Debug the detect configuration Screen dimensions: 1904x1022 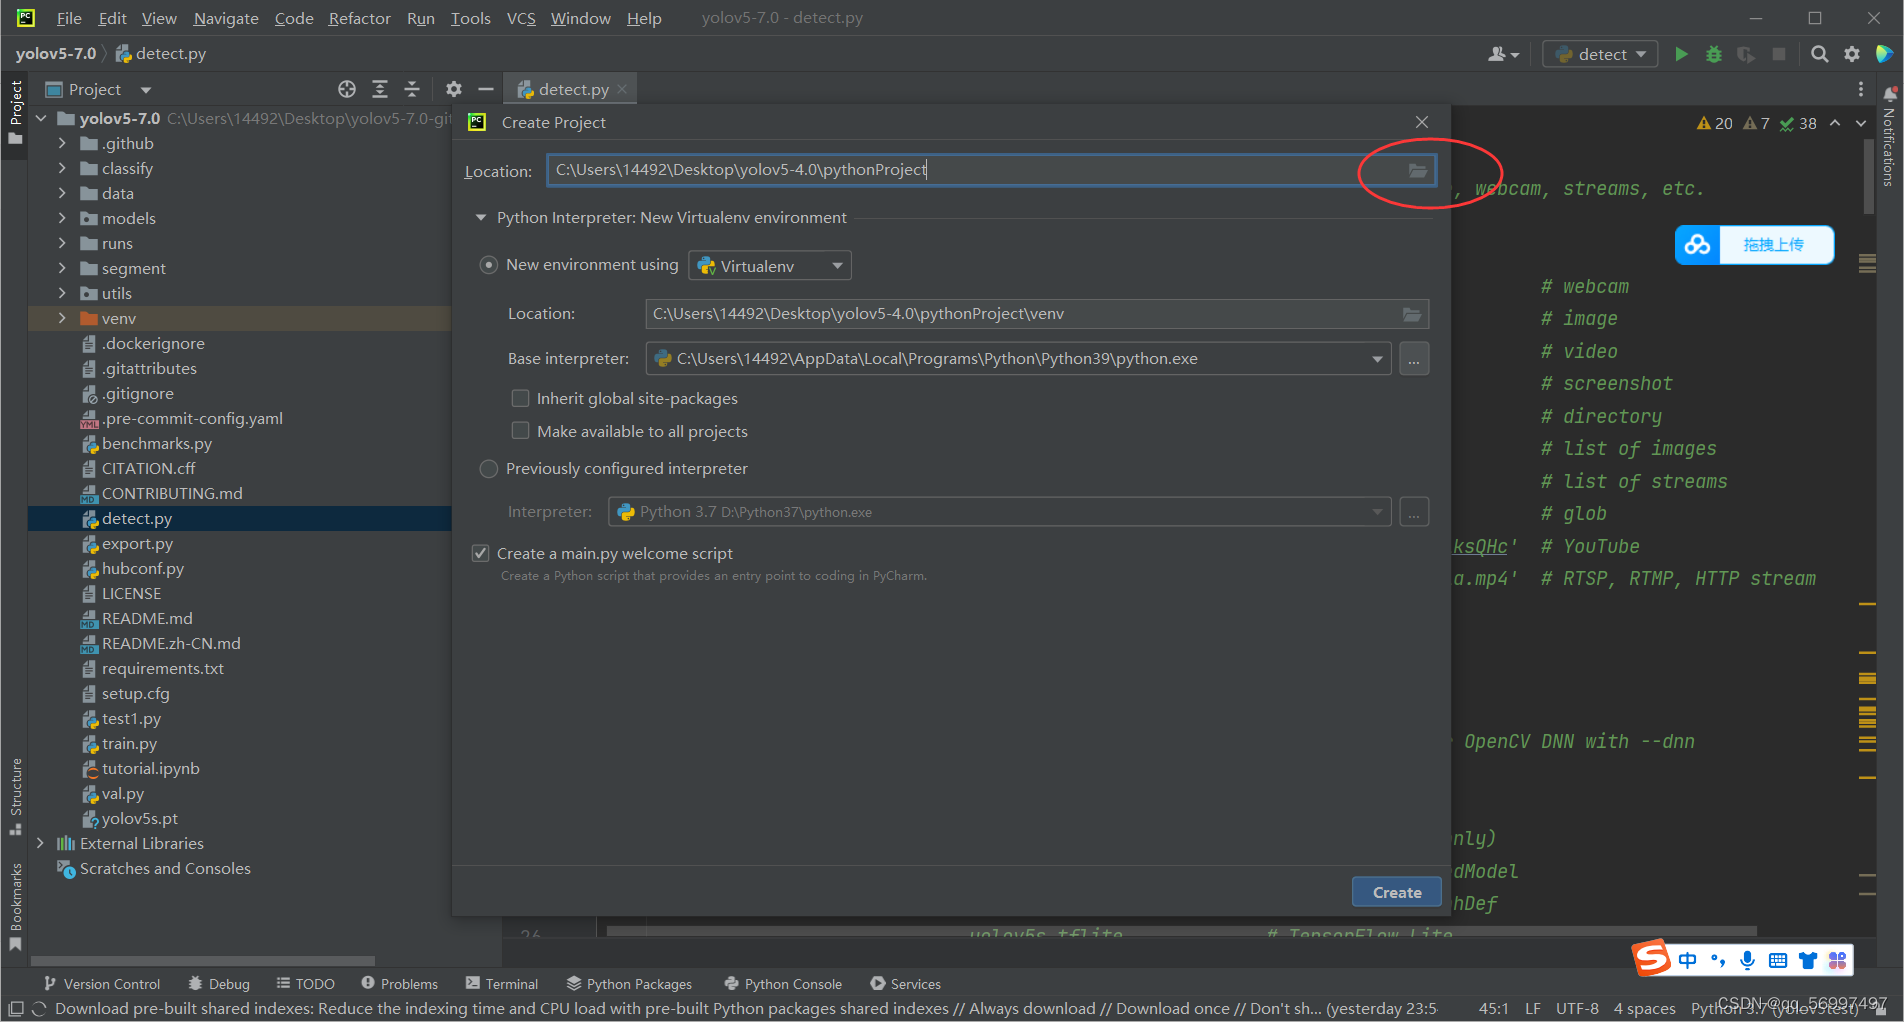coord(1713,54)
